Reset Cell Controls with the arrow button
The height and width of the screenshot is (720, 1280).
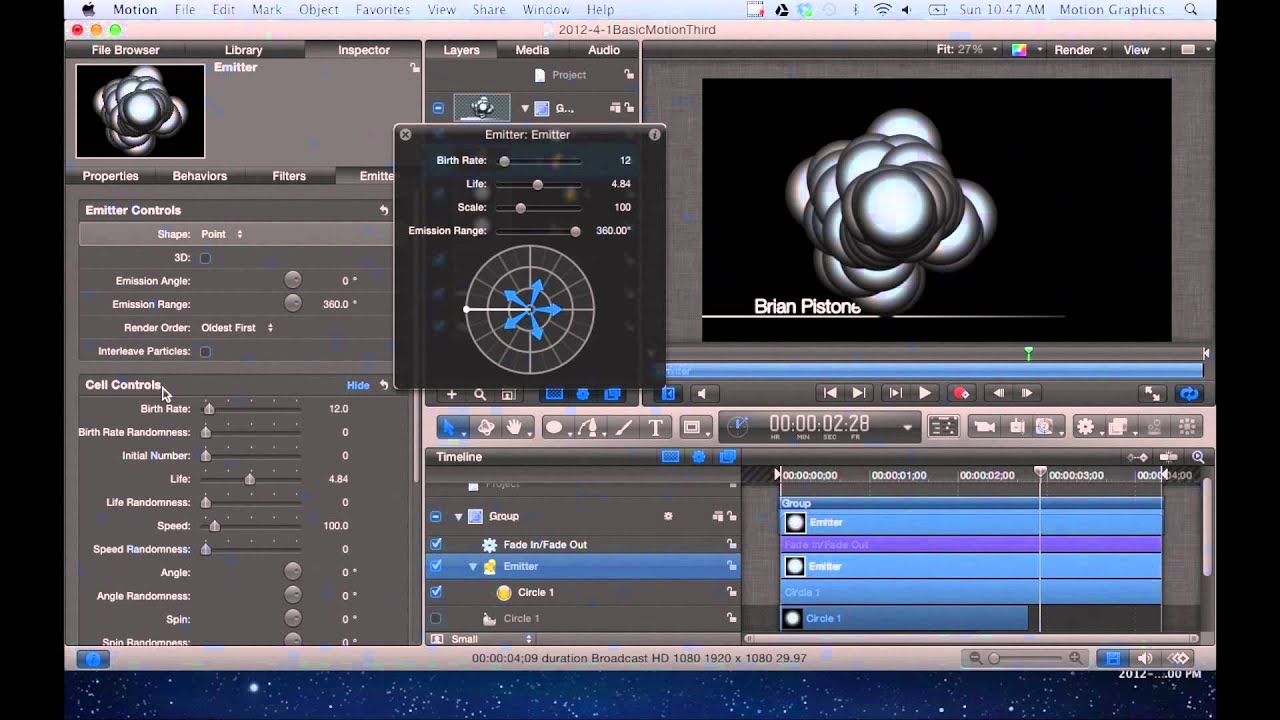384,385
